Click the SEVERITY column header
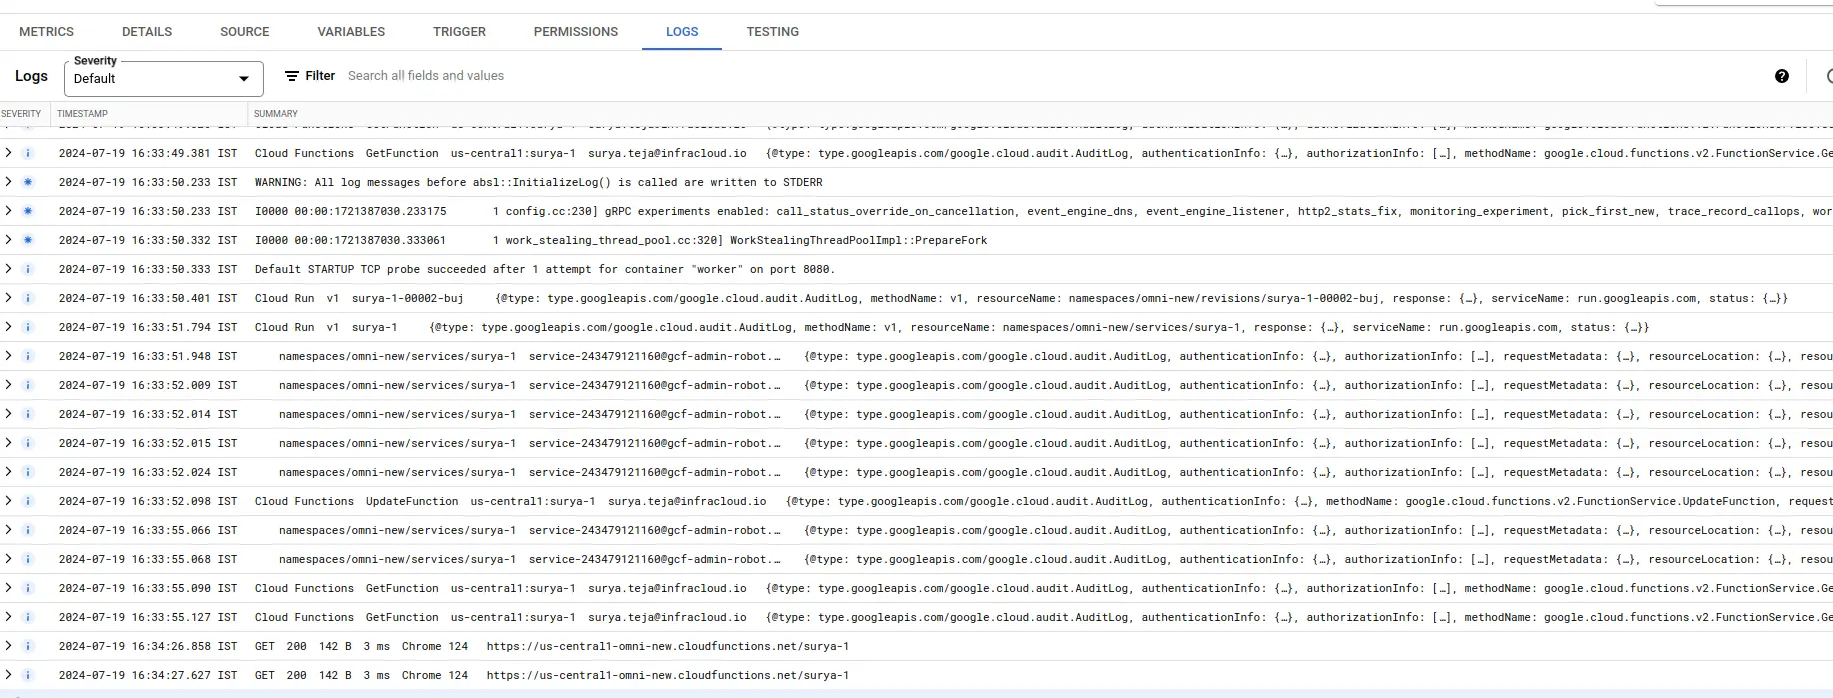The image size is (1833, 698). coord(21,114)
